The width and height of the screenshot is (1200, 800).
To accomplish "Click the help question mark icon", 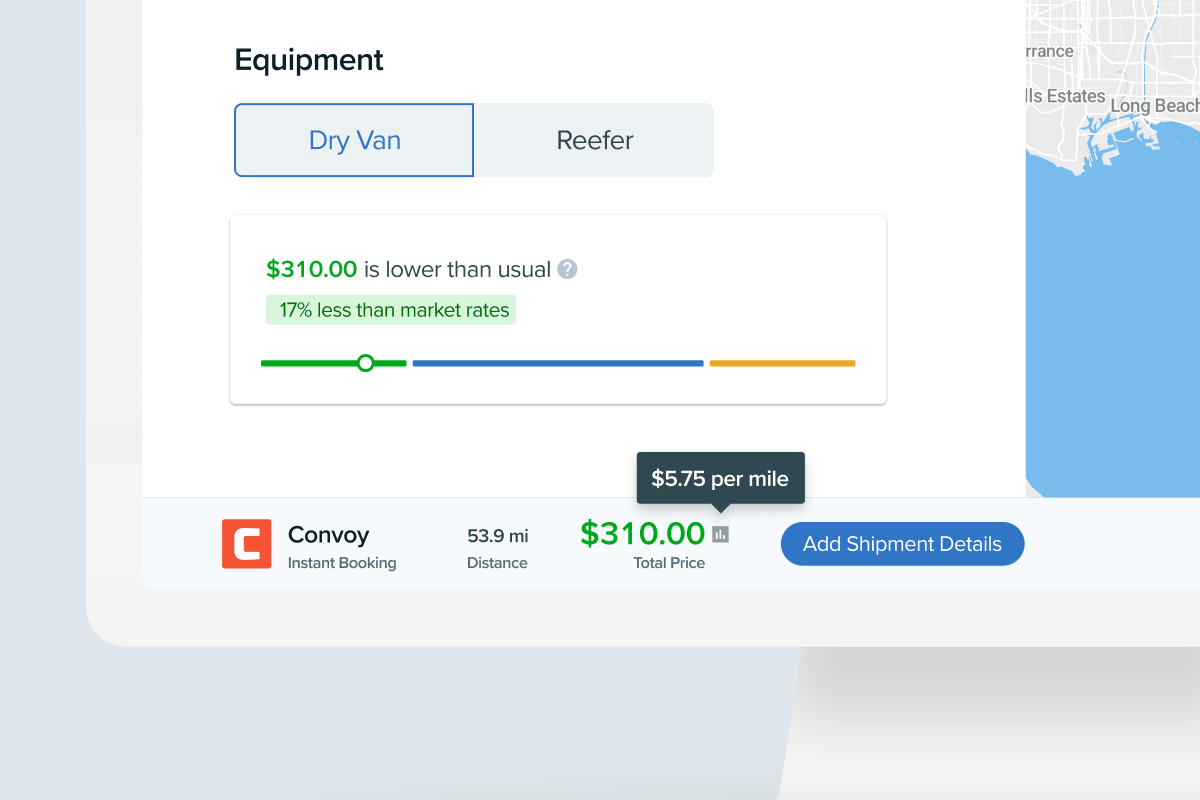I will [567, 269].
